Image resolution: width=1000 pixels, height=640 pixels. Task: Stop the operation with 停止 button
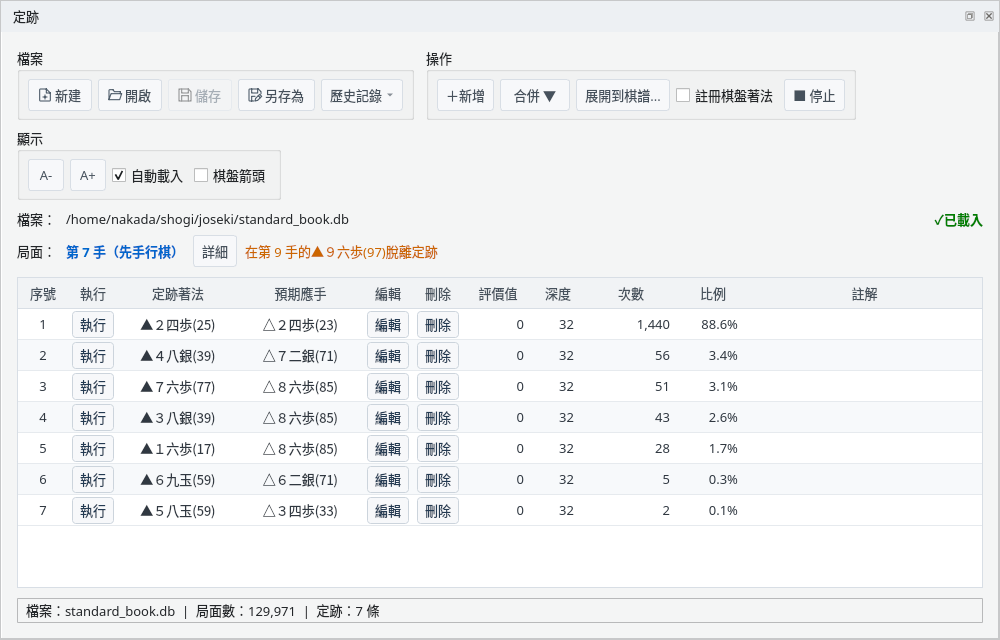(814, 96)
